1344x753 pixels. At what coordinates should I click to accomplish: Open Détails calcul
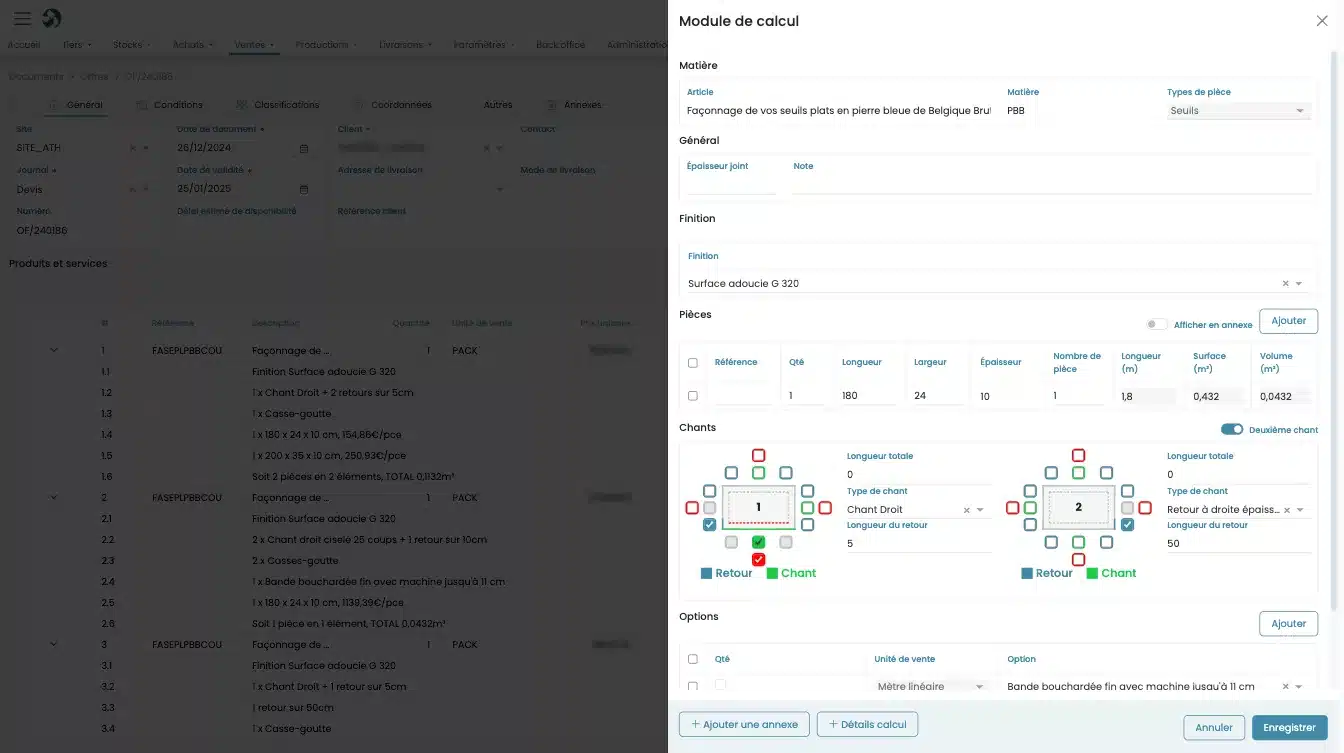(x=867, y=725)
